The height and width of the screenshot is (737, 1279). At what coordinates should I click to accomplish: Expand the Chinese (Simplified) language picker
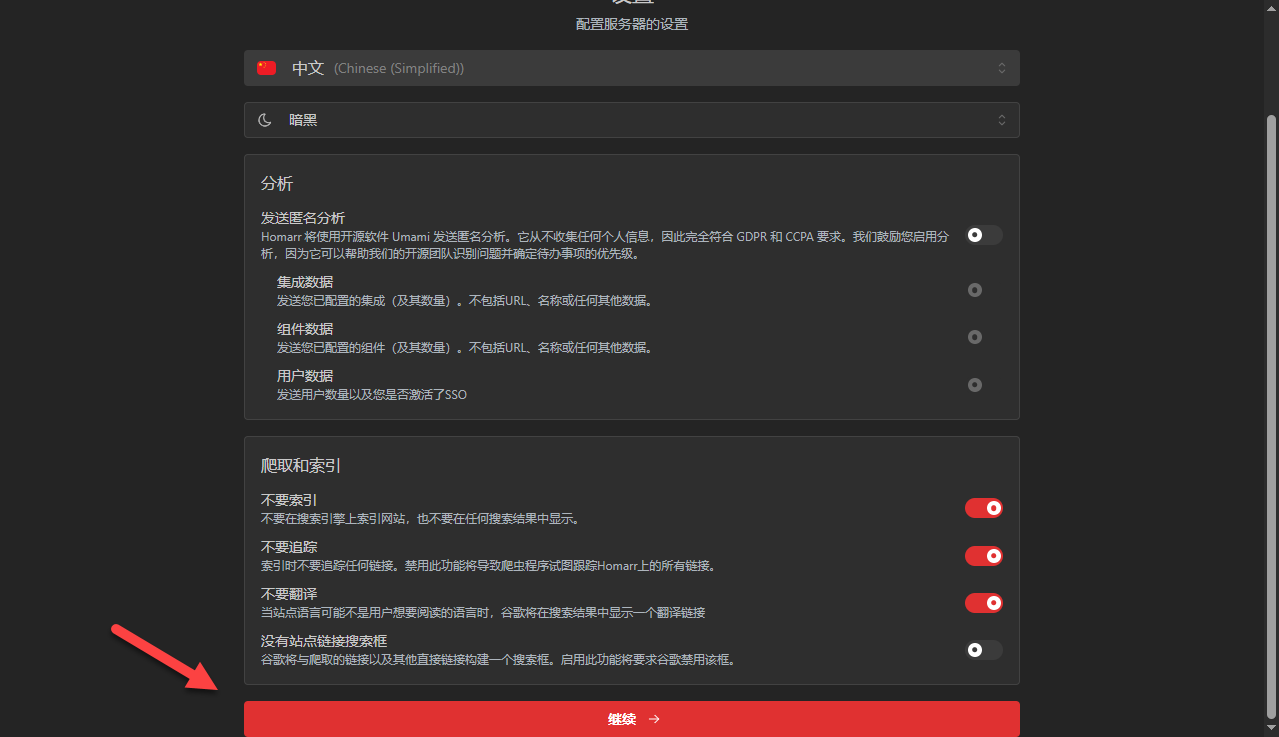point(631,67)
